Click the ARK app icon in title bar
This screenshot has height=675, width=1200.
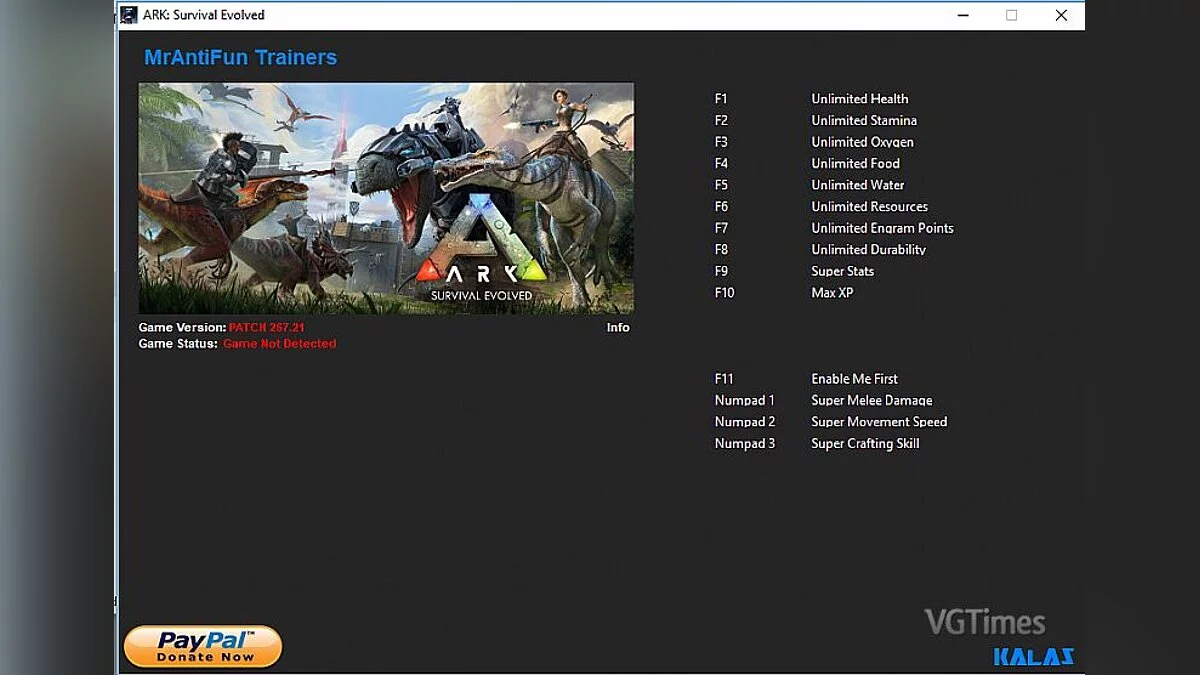pos(129,15)
